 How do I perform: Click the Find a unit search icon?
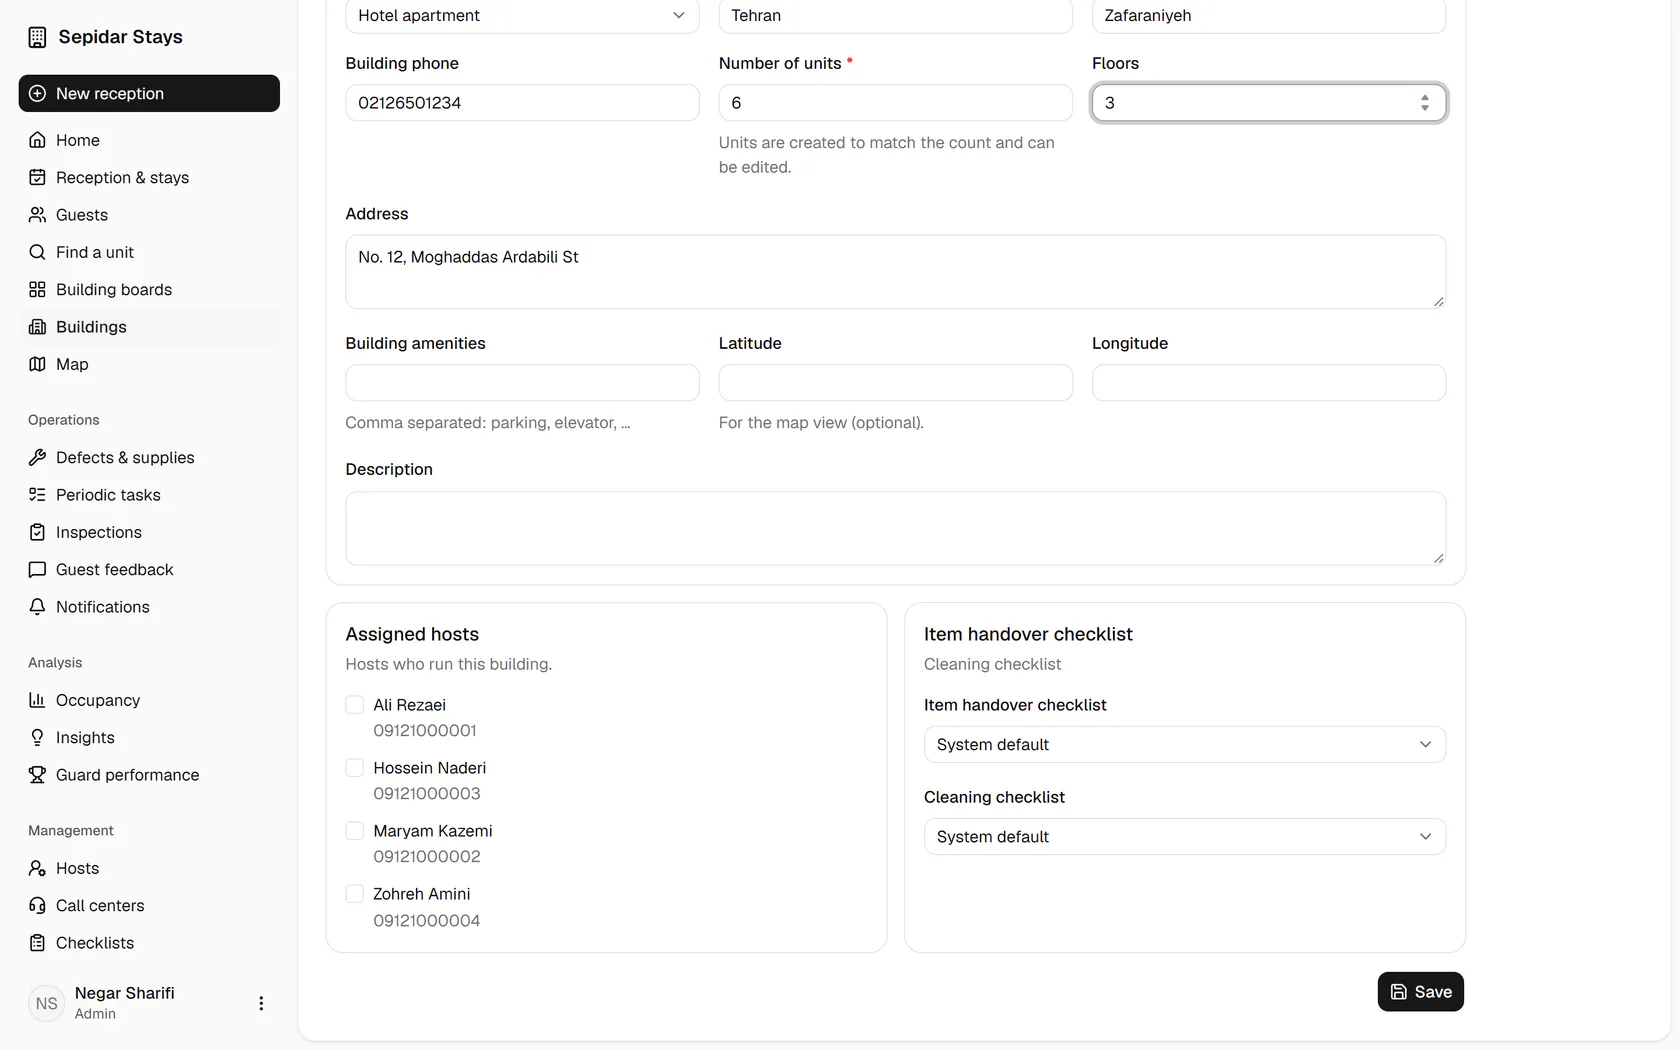click(37, 252)
